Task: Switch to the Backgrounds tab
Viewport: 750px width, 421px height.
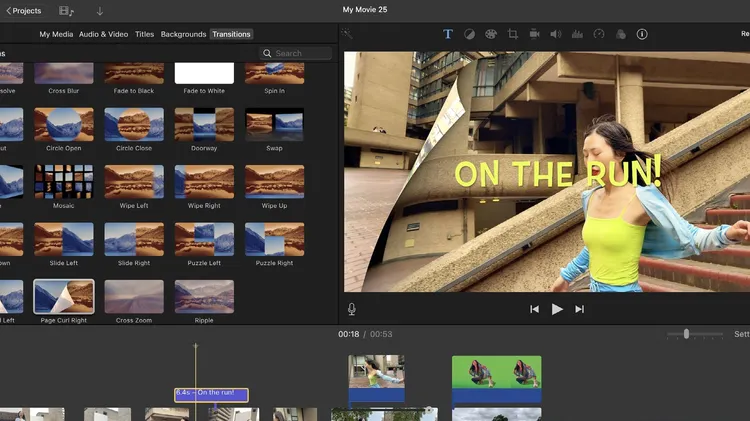Action: click(183, 34)
